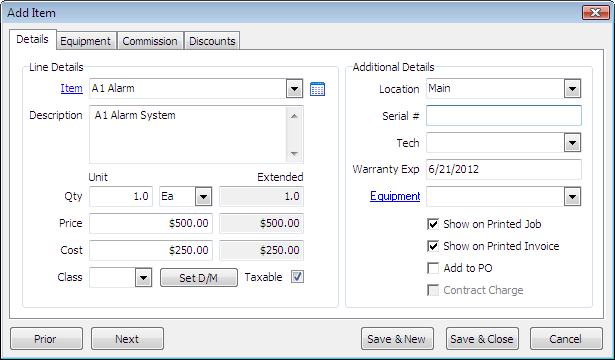The image size is (615, 360).
Task: Toggle Show on Printed Job checkbox
Action: pyautogui.click(x=433, y=224)
